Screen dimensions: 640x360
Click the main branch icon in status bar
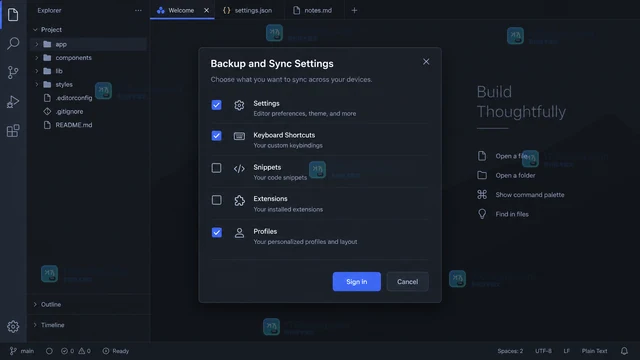(13, 351)
